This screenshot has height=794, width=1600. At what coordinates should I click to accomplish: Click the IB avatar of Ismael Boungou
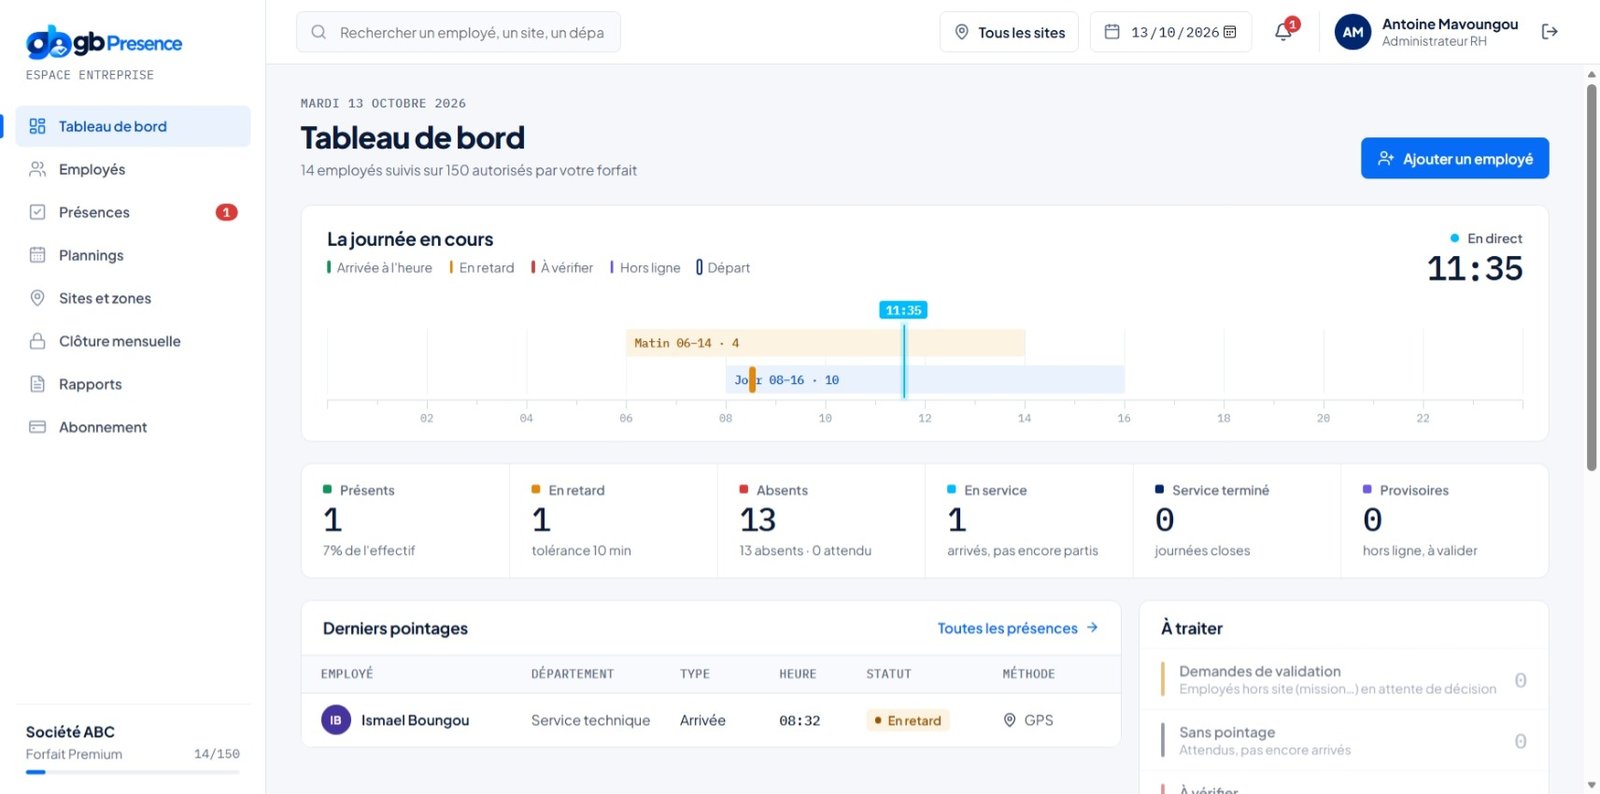[x=335, y=720]
